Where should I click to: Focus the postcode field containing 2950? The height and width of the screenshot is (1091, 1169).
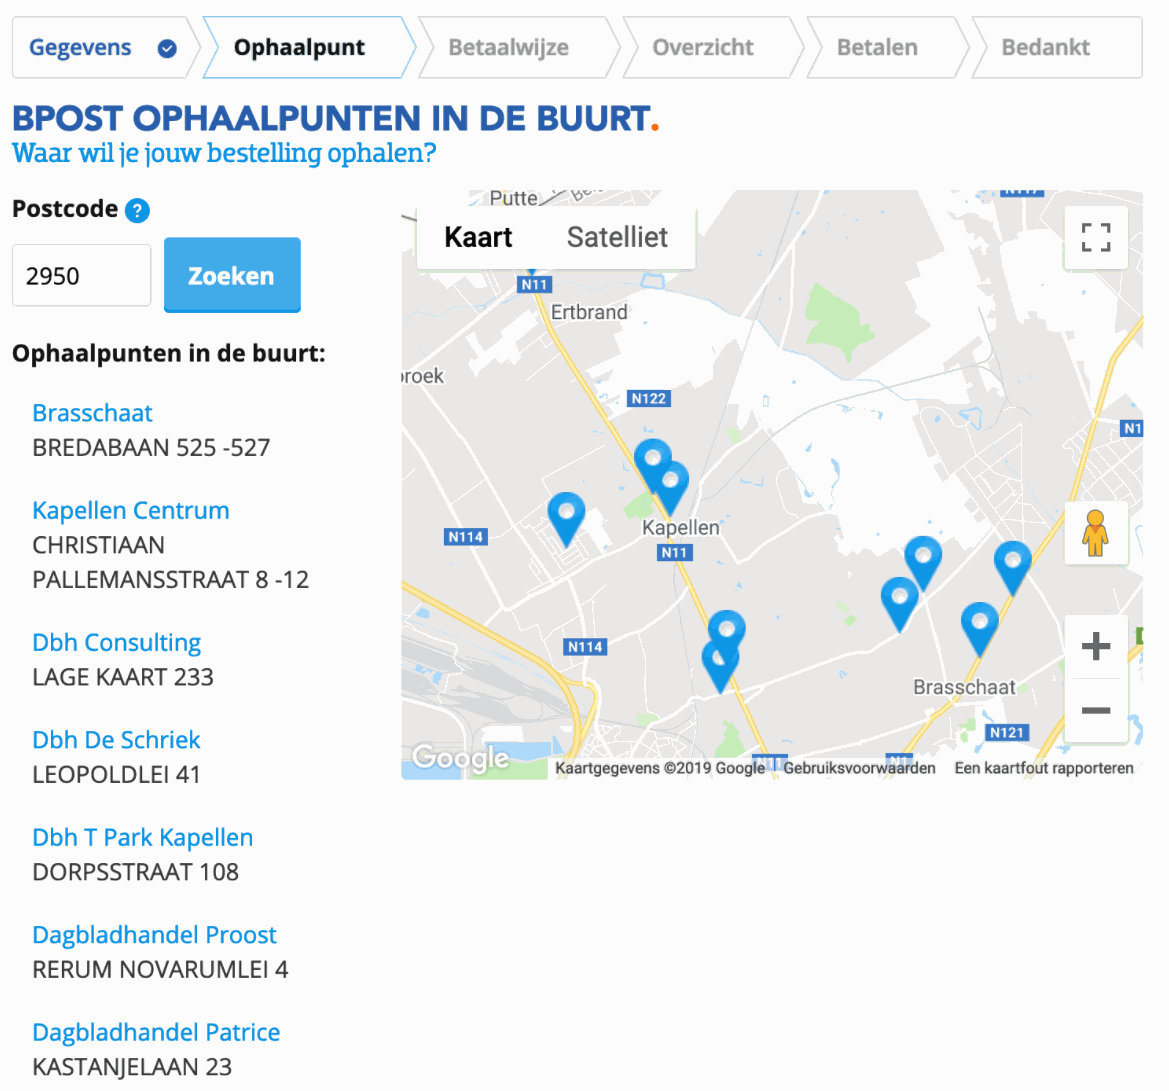(81, 275)
